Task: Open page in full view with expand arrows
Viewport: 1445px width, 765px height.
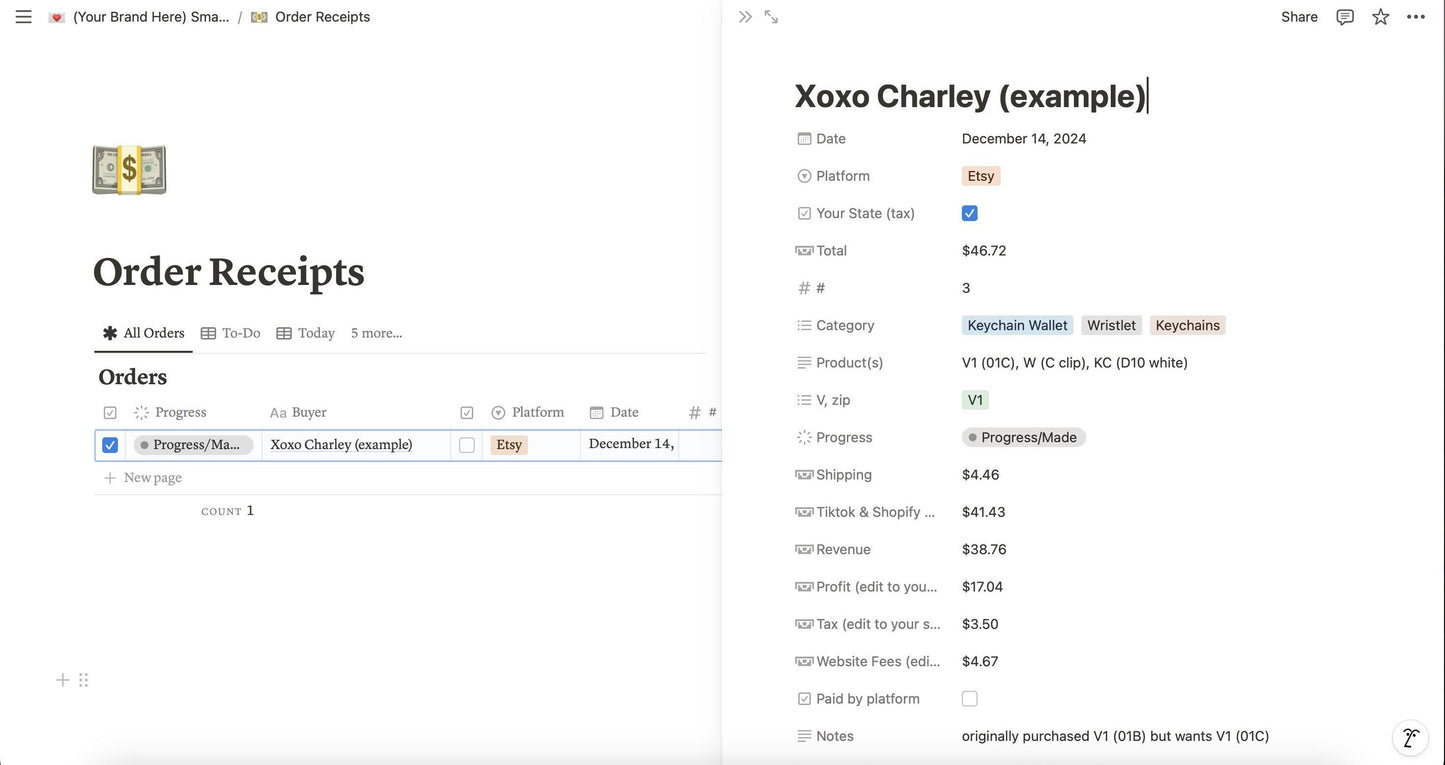Action: pyautogui.click(x=771, y=17)
